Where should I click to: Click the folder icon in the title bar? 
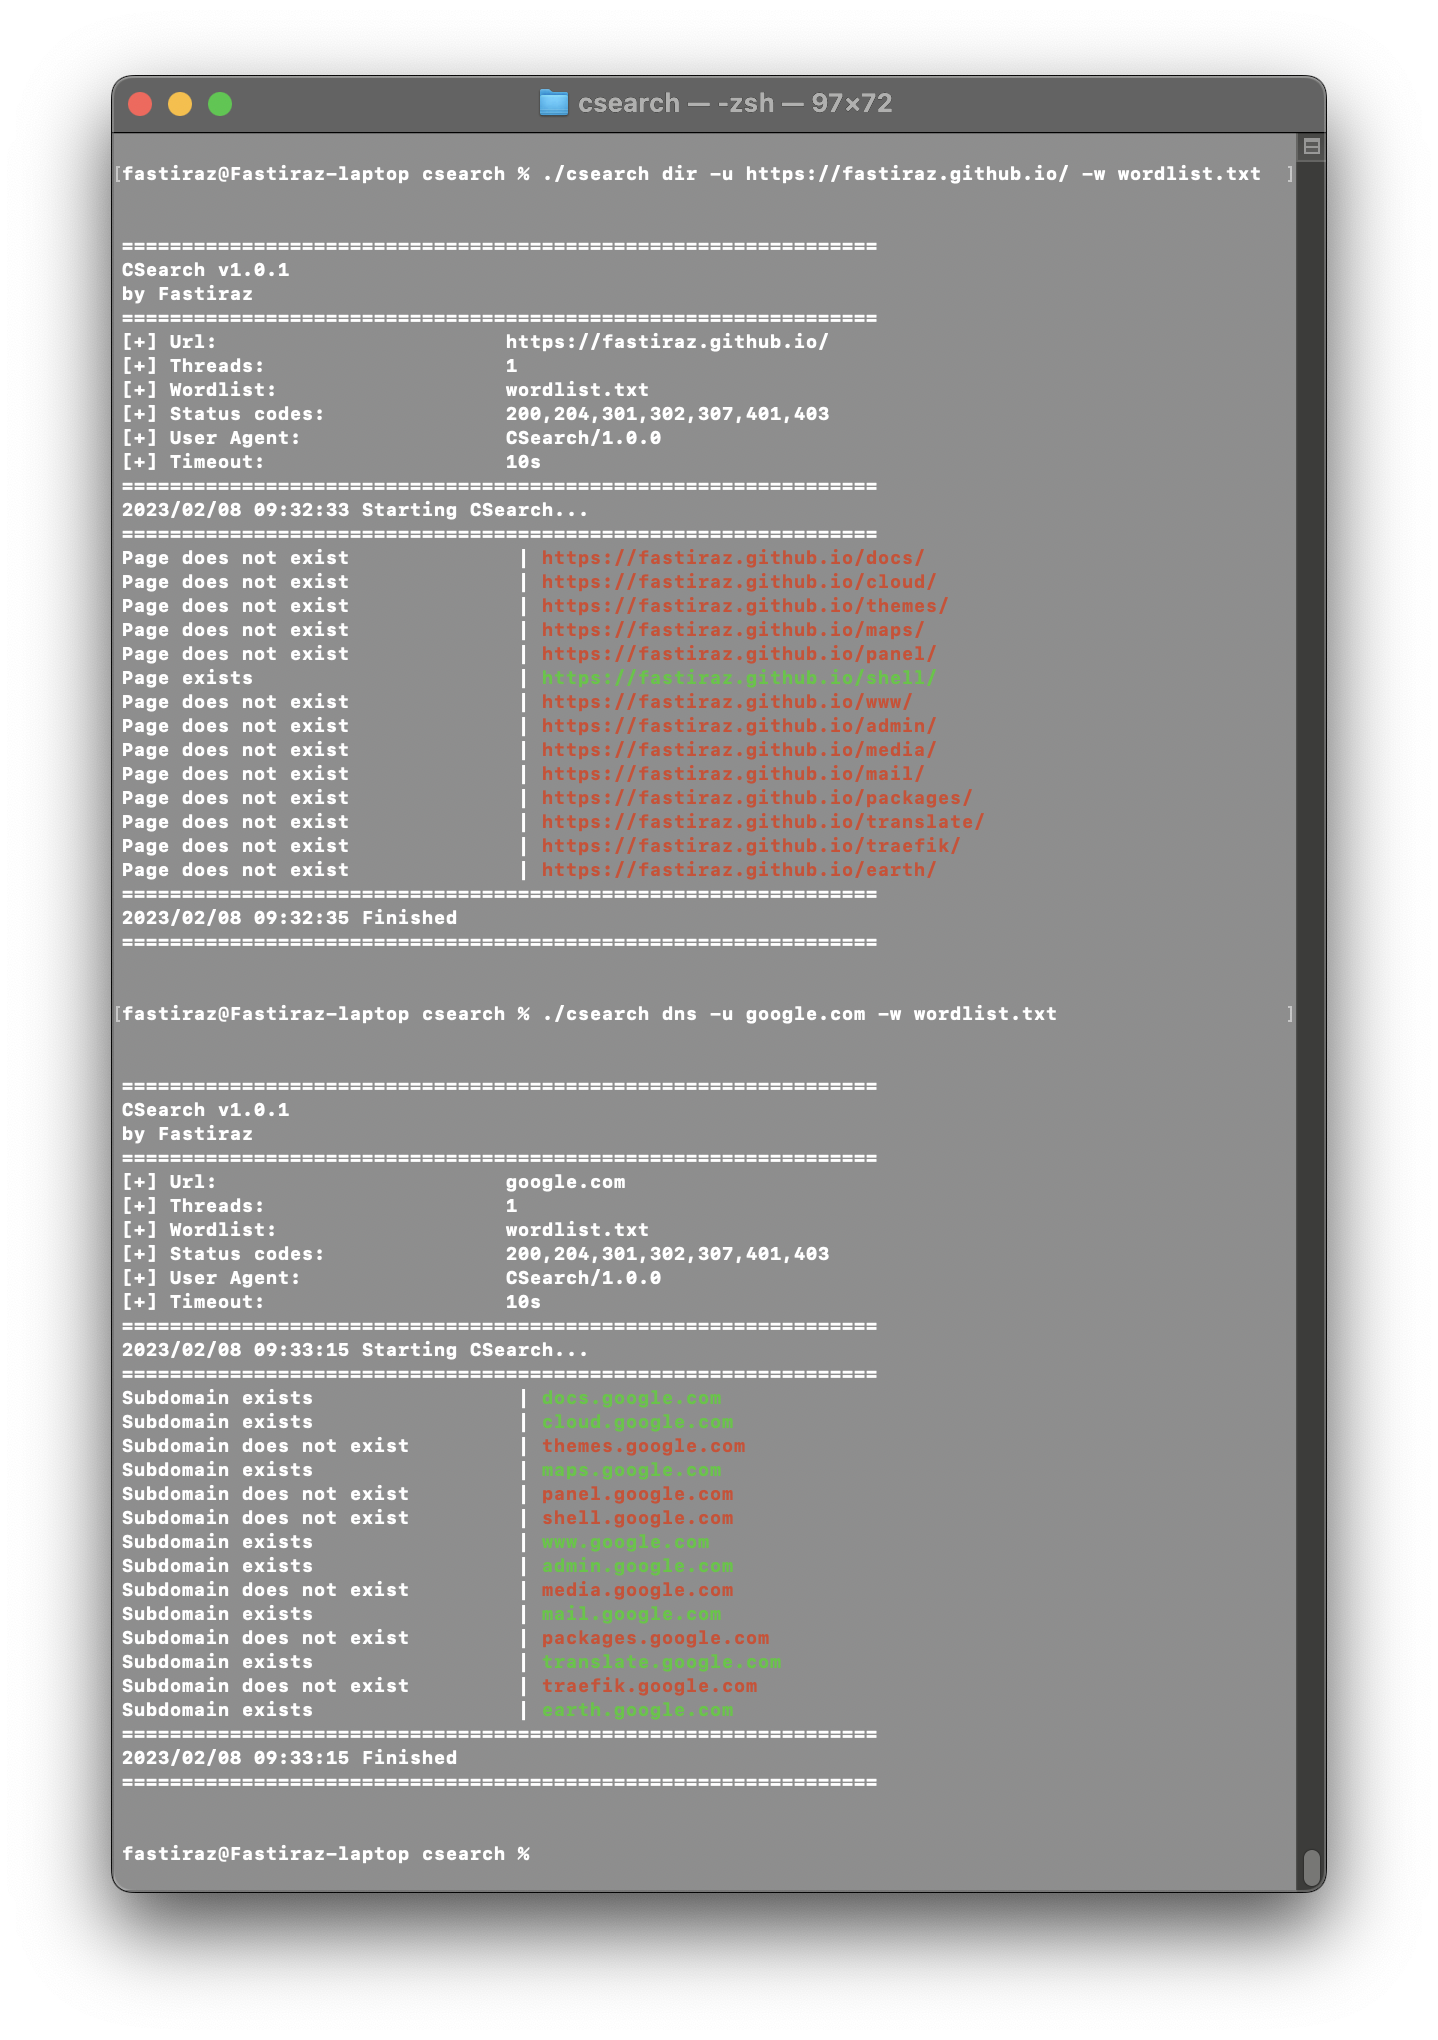[553, 103]
